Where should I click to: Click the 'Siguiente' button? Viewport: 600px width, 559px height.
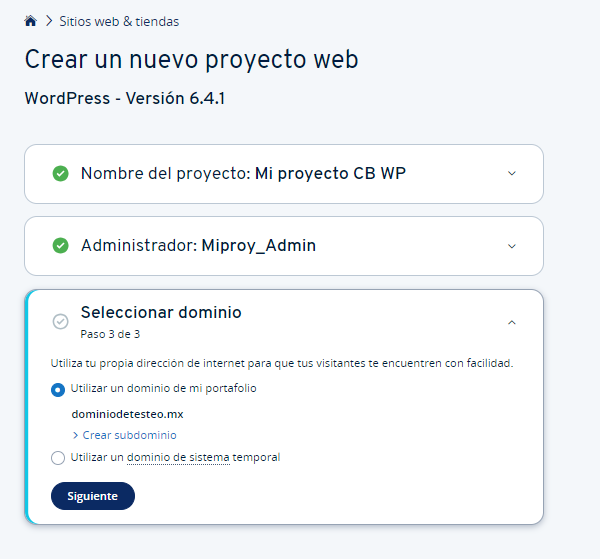pos(93,496)
